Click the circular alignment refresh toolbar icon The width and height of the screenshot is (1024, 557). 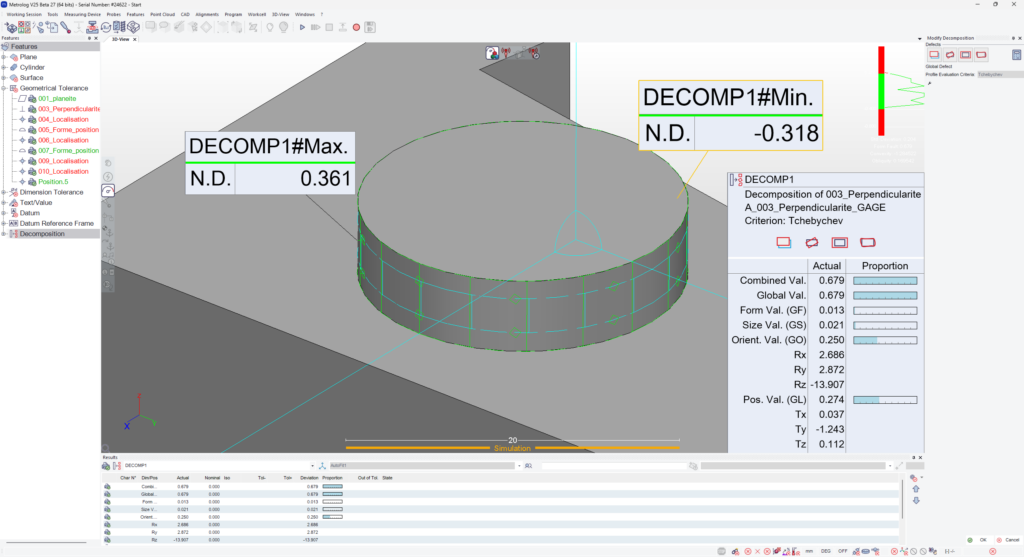106,27
